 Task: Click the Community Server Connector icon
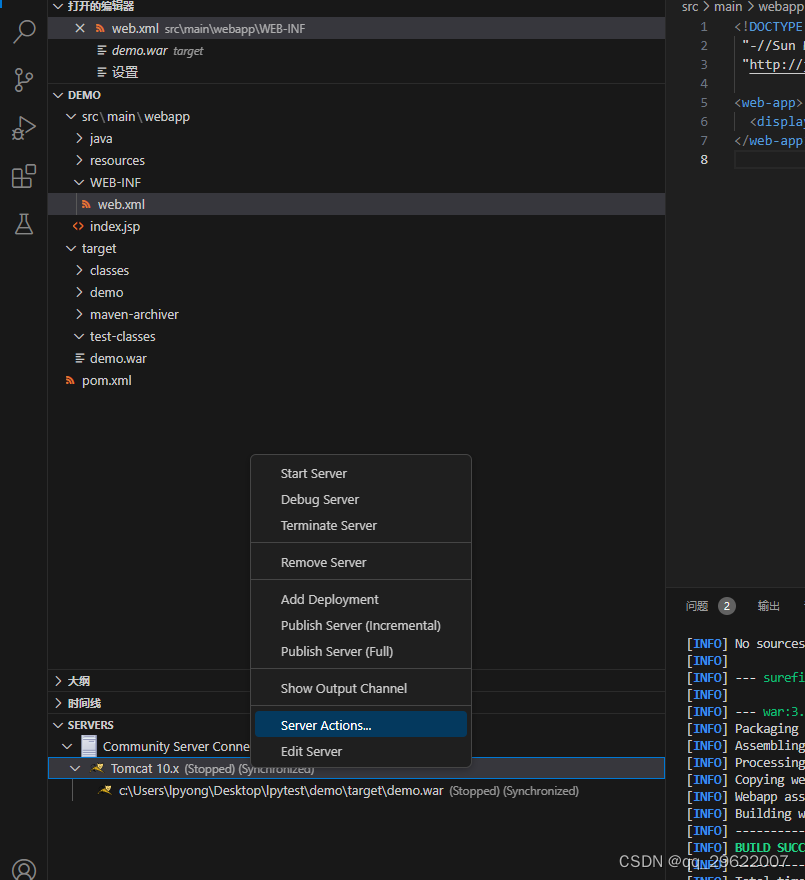[x=89, y=746]
